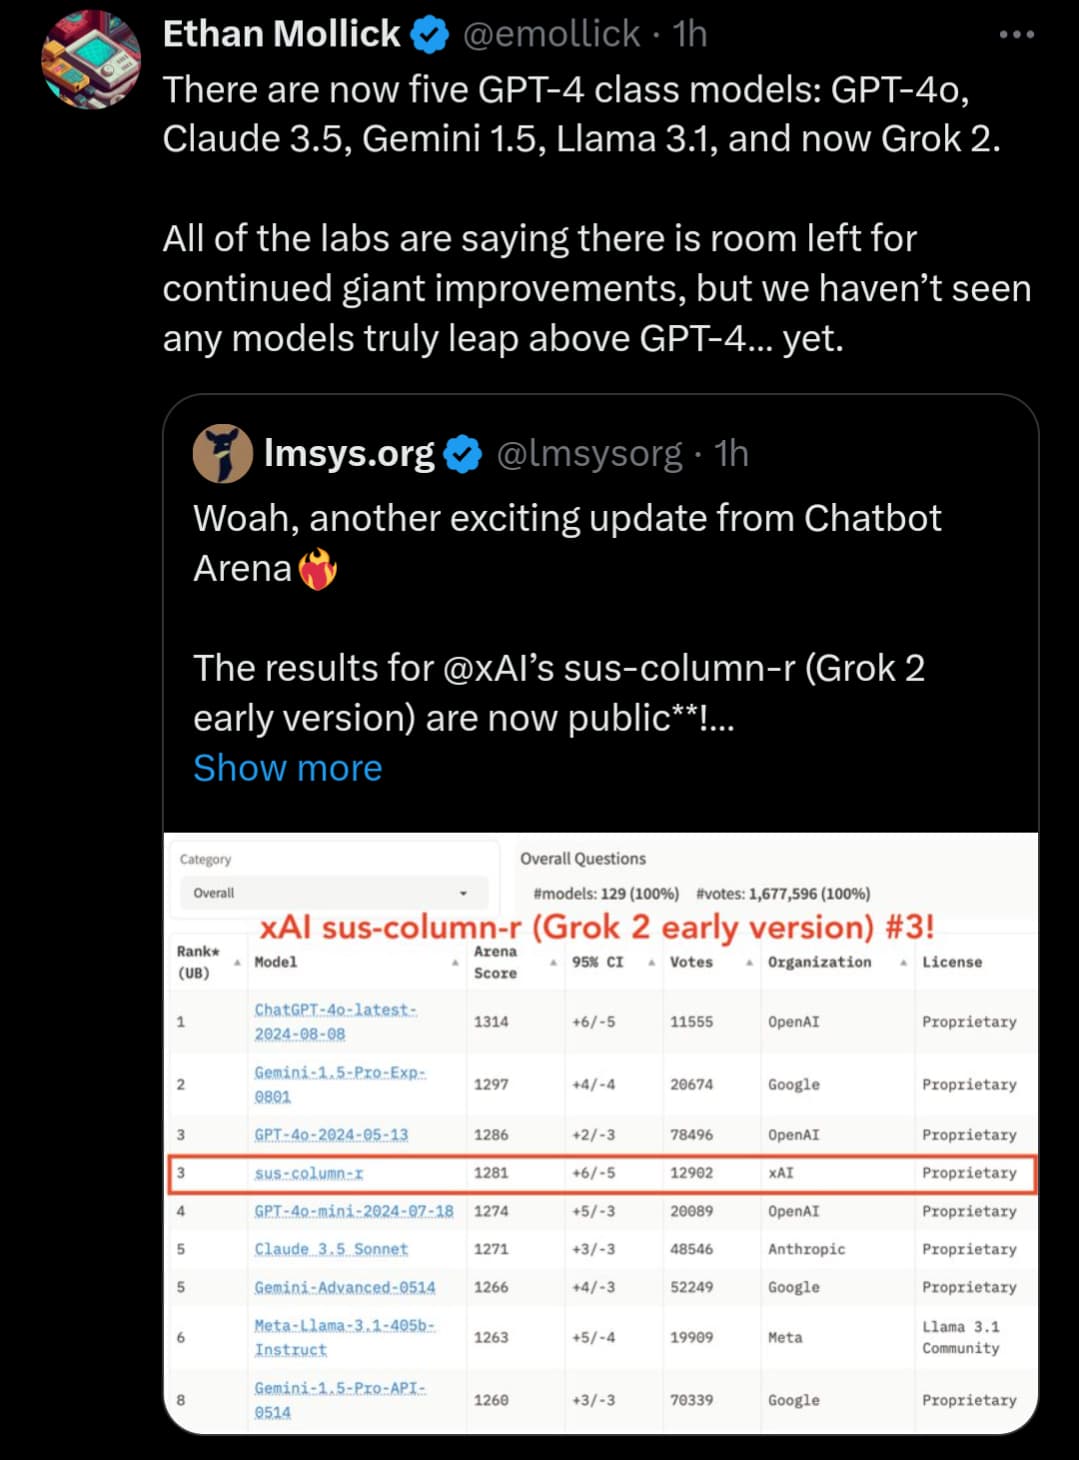The image size is (1079, 1460).
Task: Click lmsys.org's verified checkmark badge
Action: pyautogui.click(x=462, y=455)
